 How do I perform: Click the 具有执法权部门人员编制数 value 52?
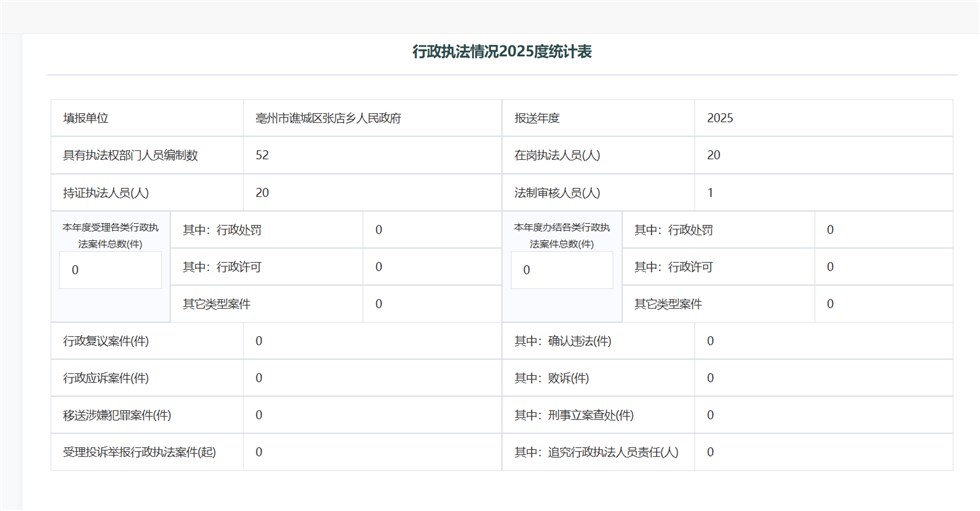click(262, 155)
